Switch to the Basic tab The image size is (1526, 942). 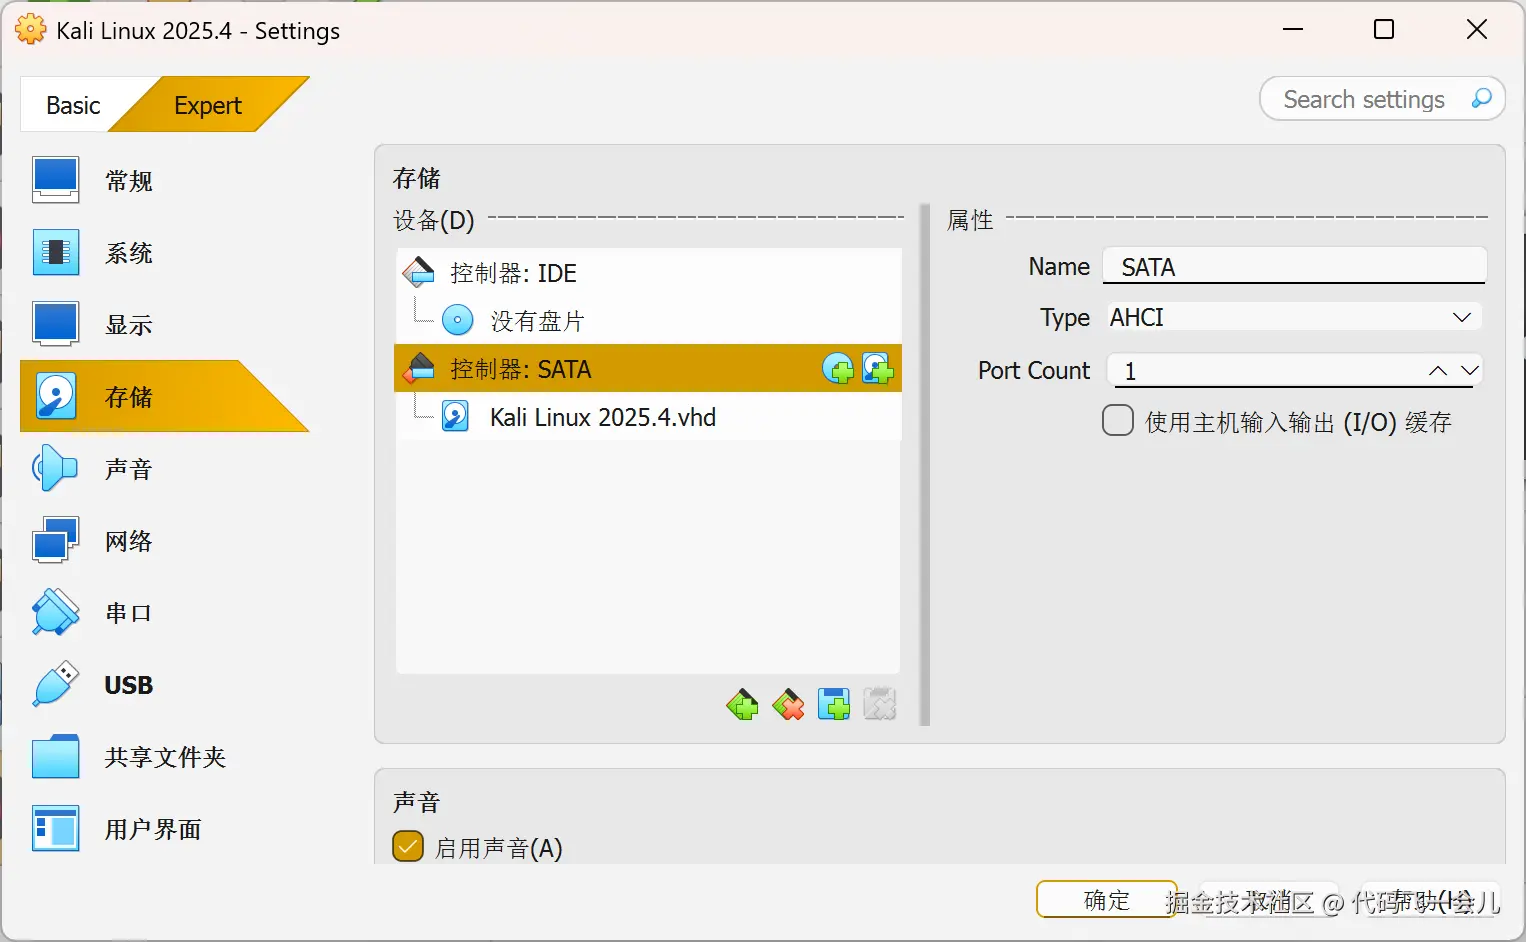click(73, 105)
